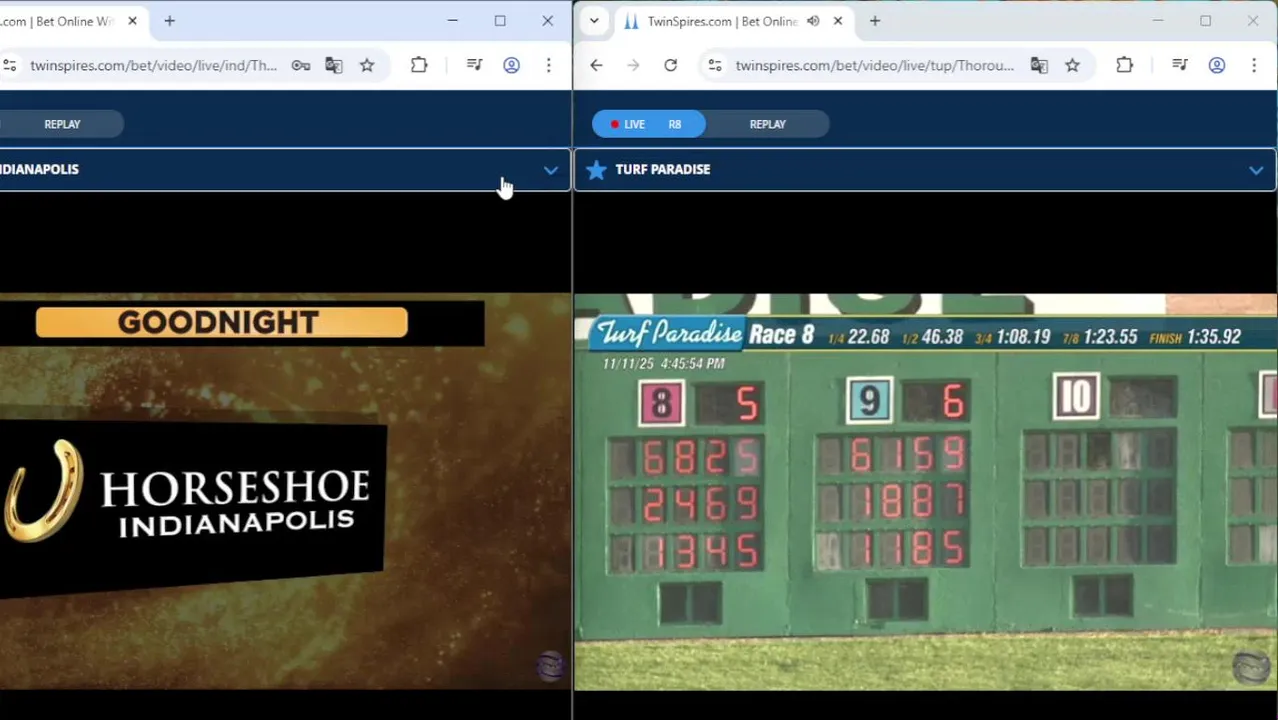The width and height of the screenshot is (1278, 720).
Task: Open media controls in right window
Action: click(x=1180, y=65)
